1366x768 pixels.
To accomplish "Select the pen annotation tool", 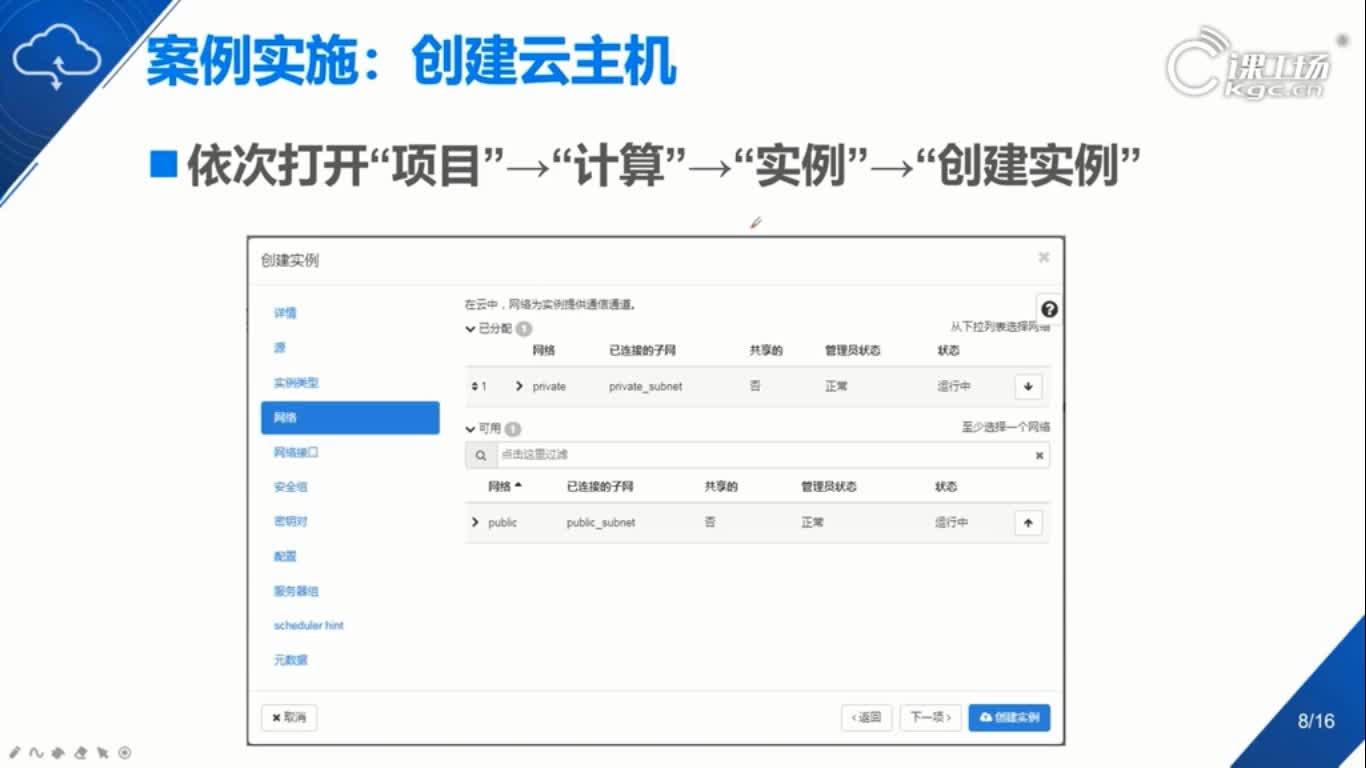I will click(x=14, y=751).
